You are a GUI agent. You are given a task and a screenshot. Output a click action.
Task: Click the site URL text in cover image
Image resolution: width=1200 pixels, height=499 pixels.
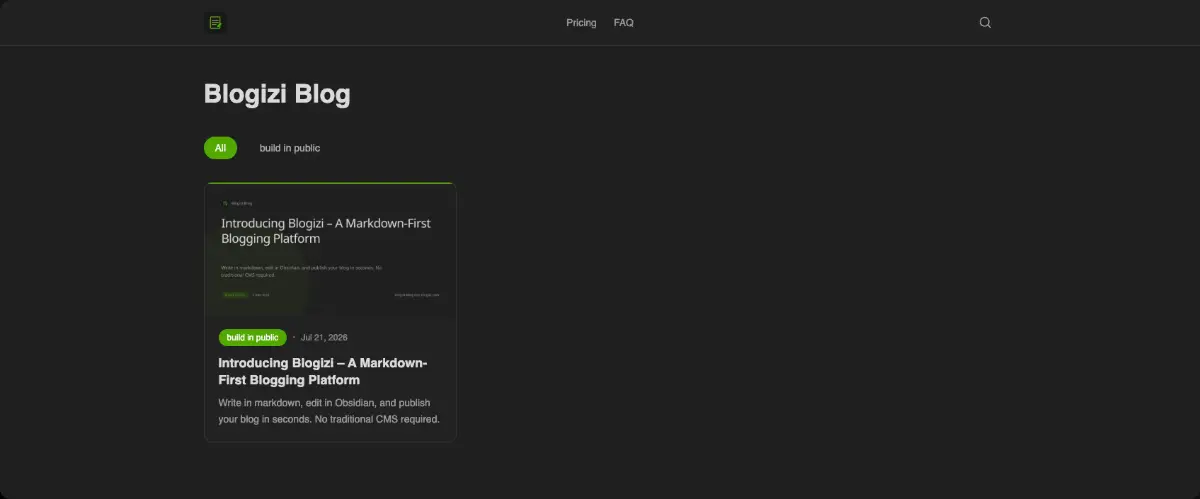click(x=417, y=295)
